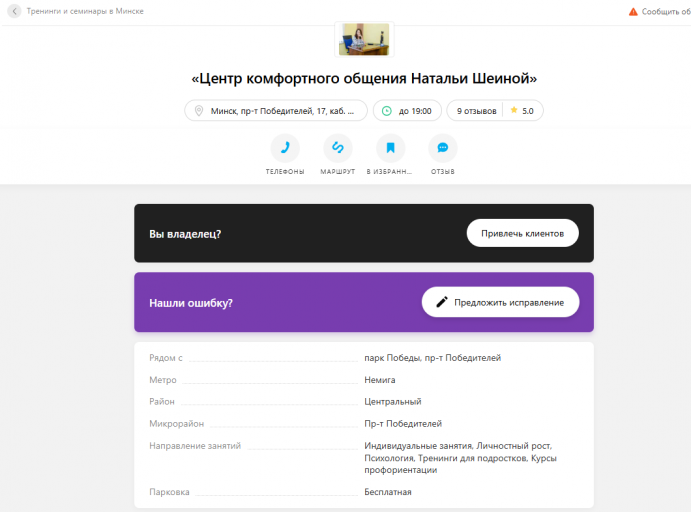Viewport: 691px width, 512px height.
Task: Open the office photo thumbnail
Action: (x=364, y=39)
